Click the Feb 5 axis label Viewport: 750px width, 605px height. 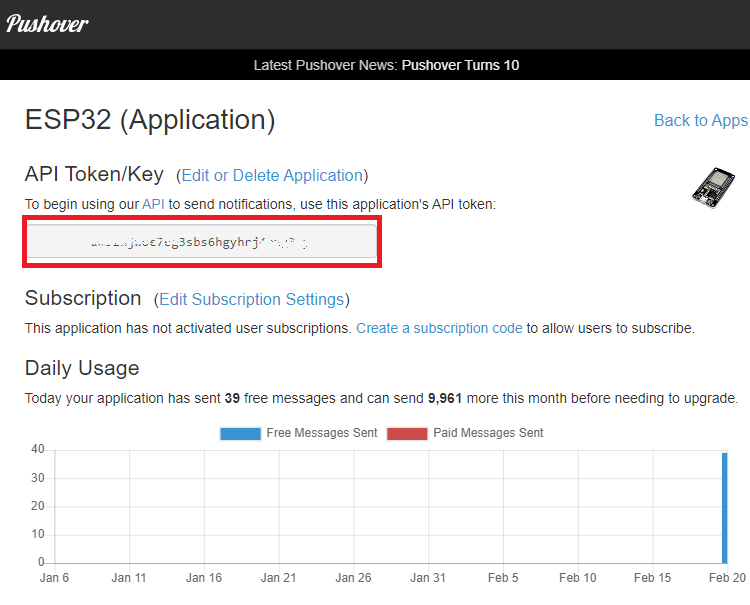click(503, 578)
